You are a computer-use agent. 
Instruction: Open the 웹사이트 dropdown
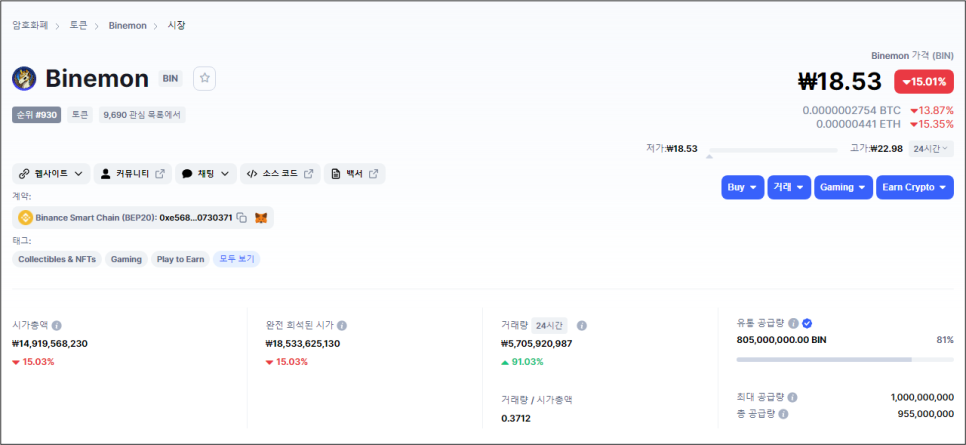[52, 173]
